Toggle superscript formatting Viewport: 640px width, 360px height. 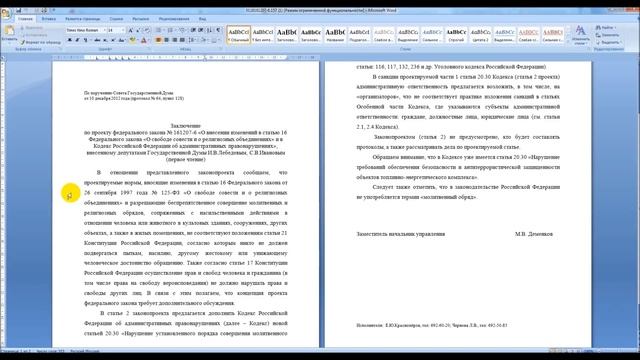[x=113, y=40]
